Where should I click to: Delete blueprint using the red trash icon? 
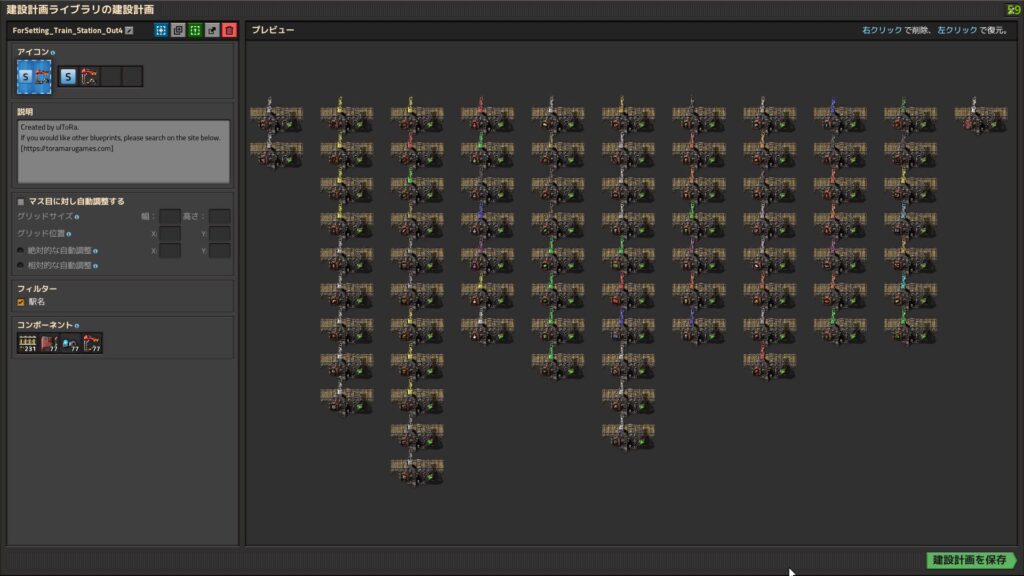click(229, 30)
